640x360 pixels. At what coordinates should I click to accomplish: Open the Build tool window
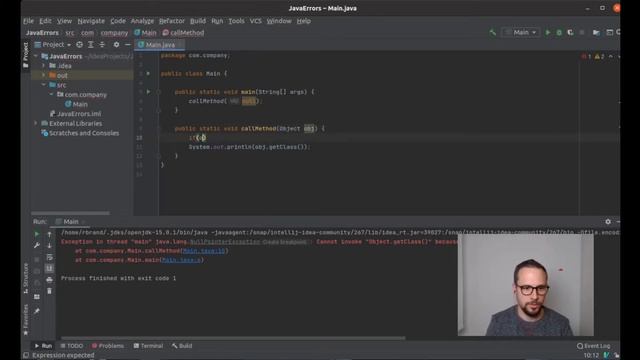click(182, 346)
